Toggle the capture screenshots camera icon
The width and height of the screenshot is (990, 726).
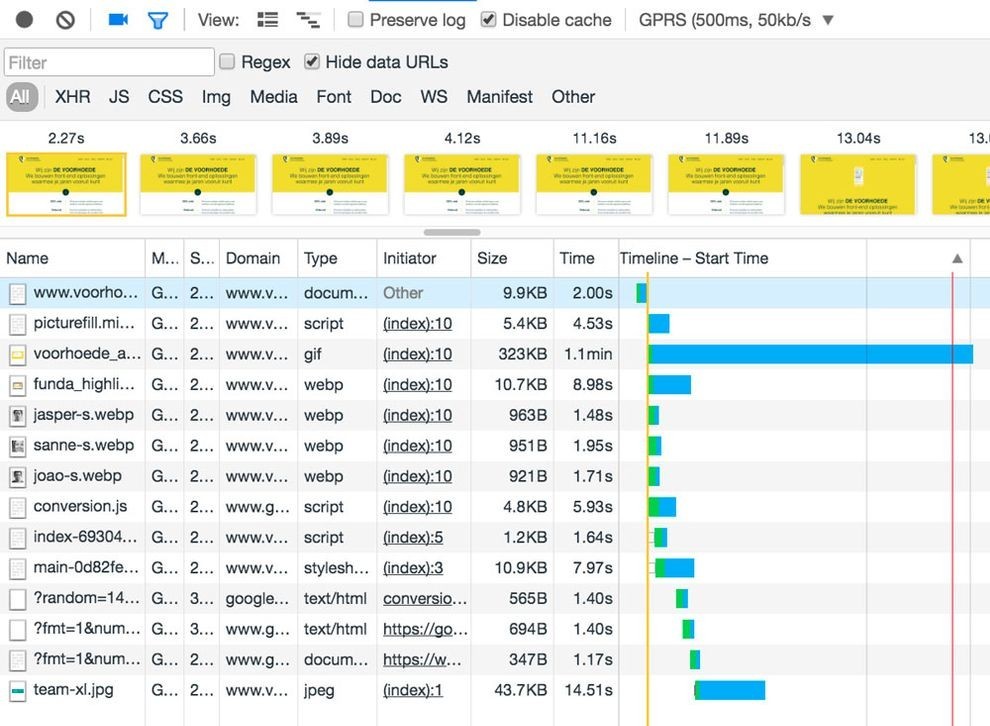click(118, 20)
